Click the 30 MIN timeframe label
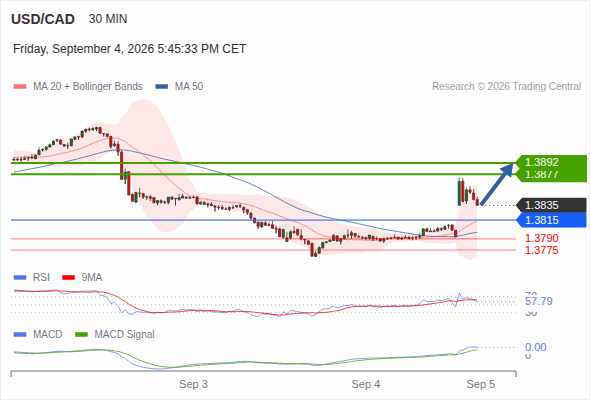The height and width of the screenshot is (400, 590). [108, 19]
